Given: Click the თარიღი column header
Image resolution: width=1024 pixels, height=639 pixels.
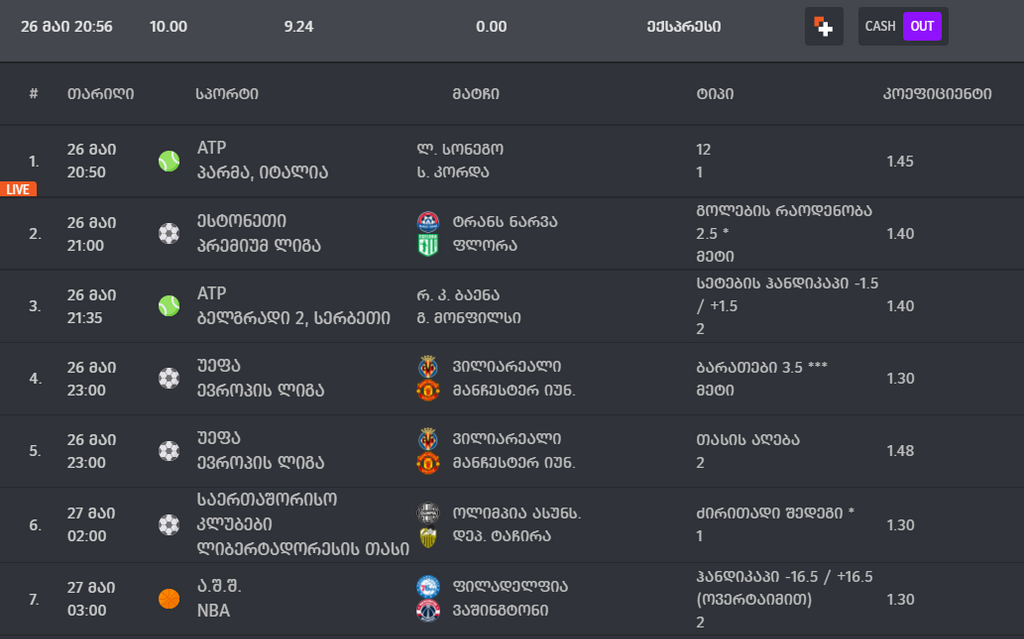Looking at the screenshot, I should click(100, 94).
